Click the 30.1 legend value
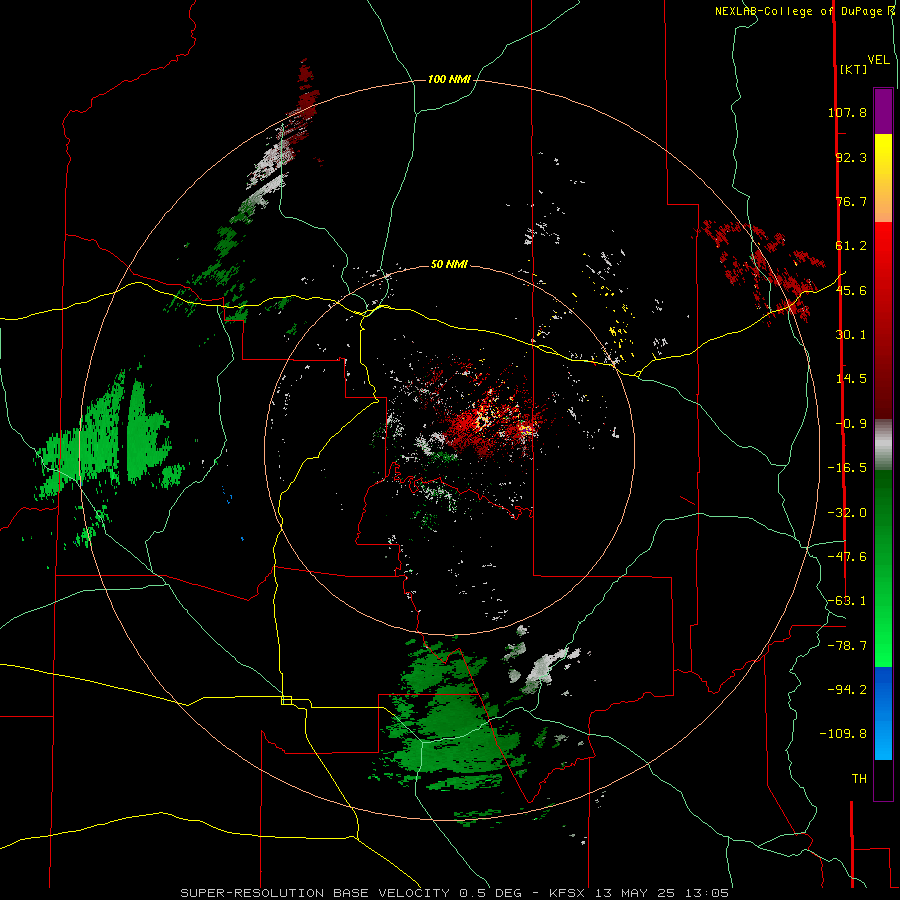Screen dimensions: 900x900 pos(851,335)
